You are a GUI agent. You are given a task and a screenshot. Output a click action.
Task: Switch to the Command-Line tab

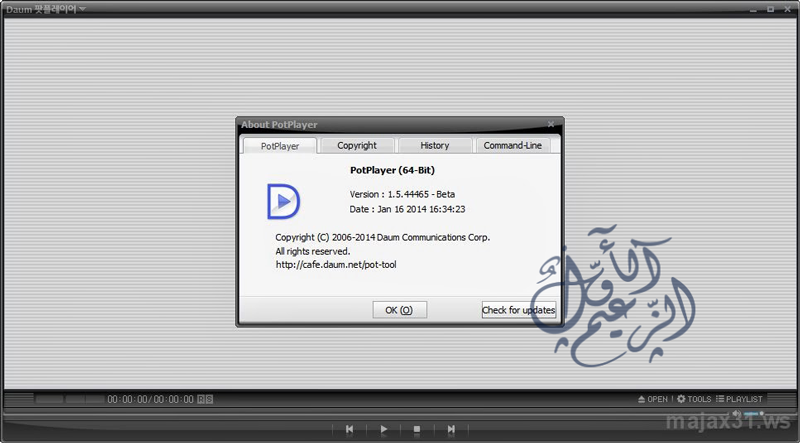[x=512, y=145]
